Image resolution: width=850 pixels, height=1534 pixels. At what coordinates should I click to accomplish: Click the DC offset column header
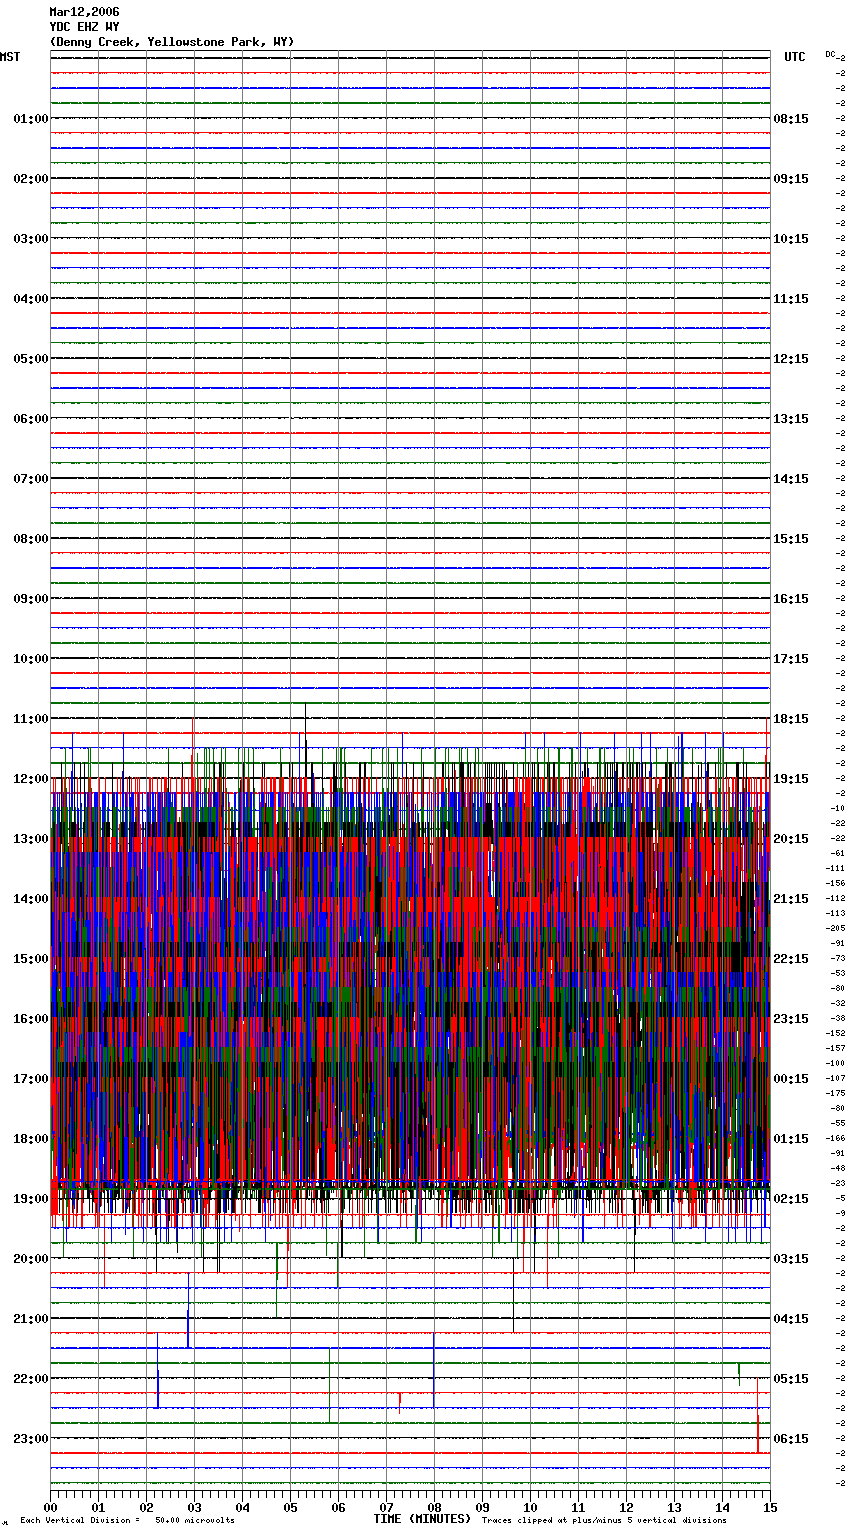830,54
